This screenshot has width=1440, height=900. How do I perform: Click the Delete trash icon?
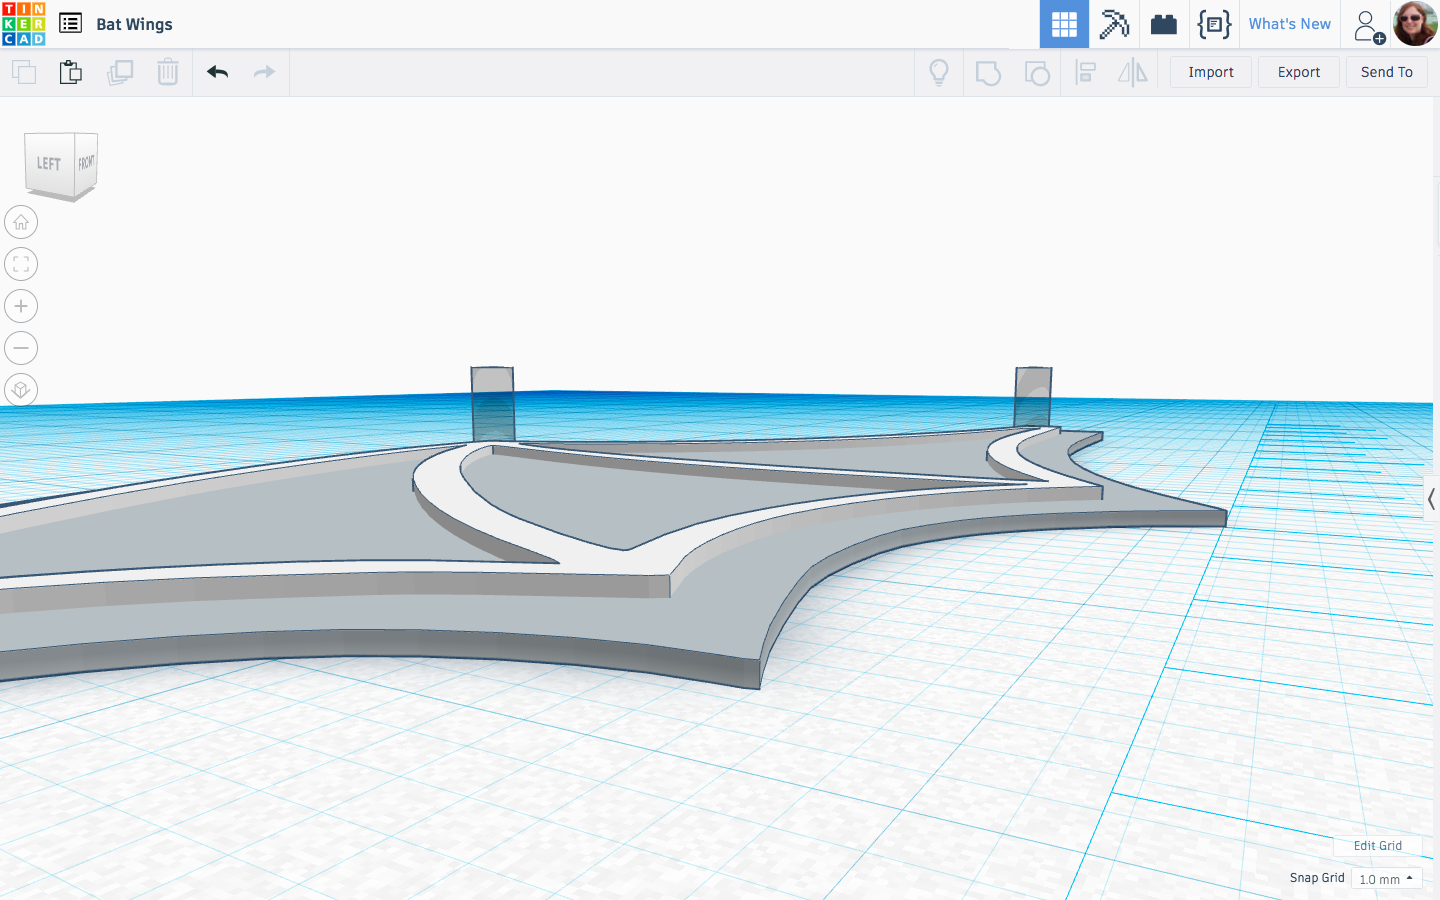coord(168,72)
